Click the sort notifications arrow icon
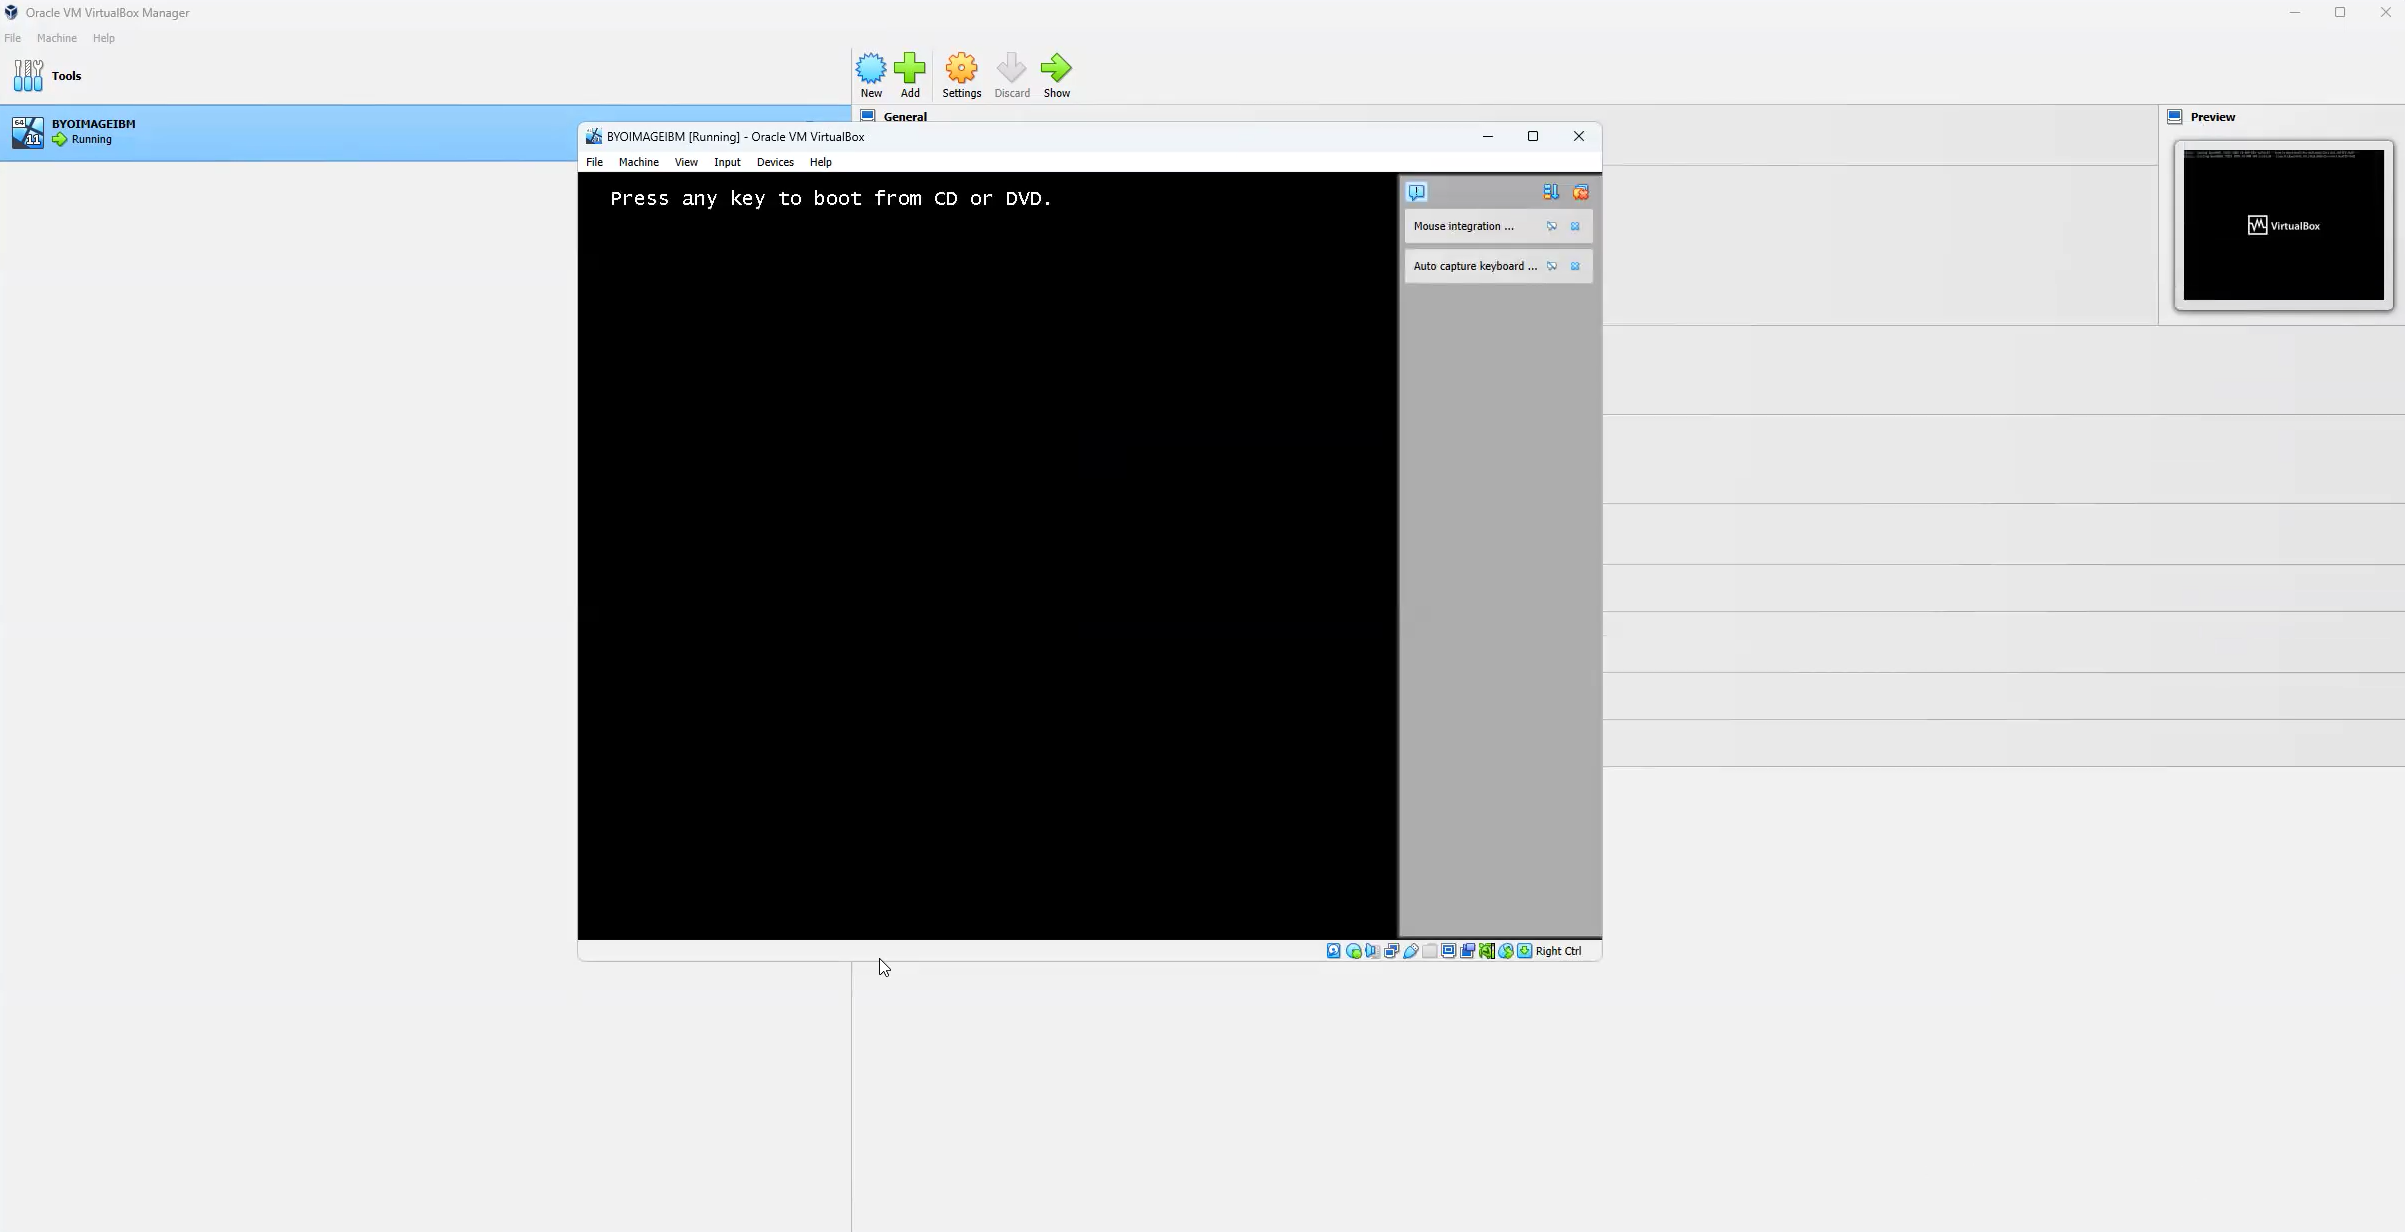 1551,192
